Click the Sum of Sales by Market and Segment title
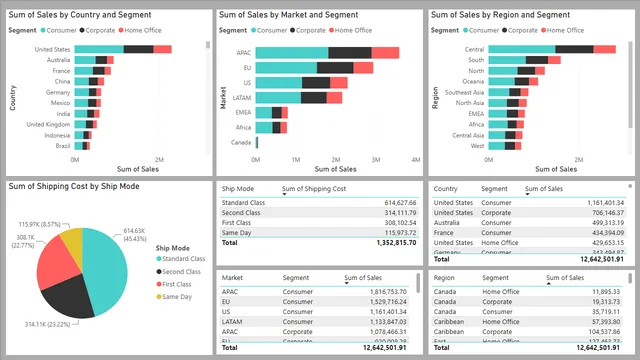 coord(288,15)
